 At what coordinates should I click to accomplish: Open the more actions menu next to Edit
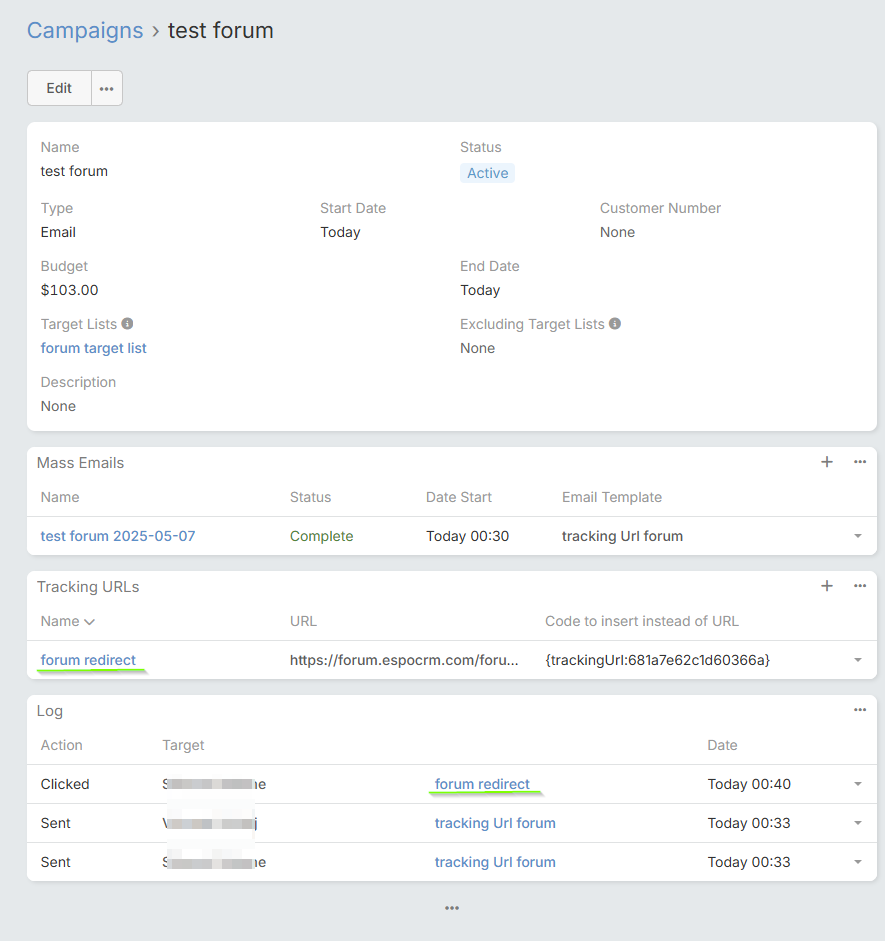pos(107,88)
